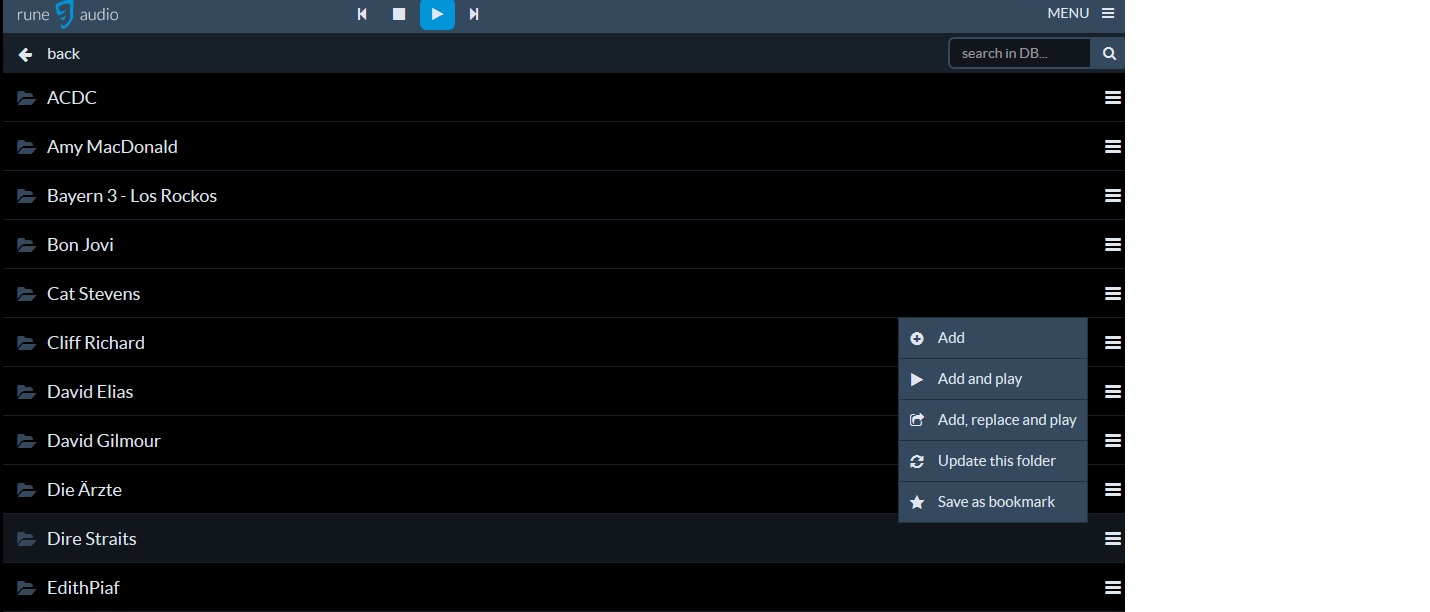Click the folder icon beside Amy MacDonald
The image size is (1430, 612).
coord(26,147)
